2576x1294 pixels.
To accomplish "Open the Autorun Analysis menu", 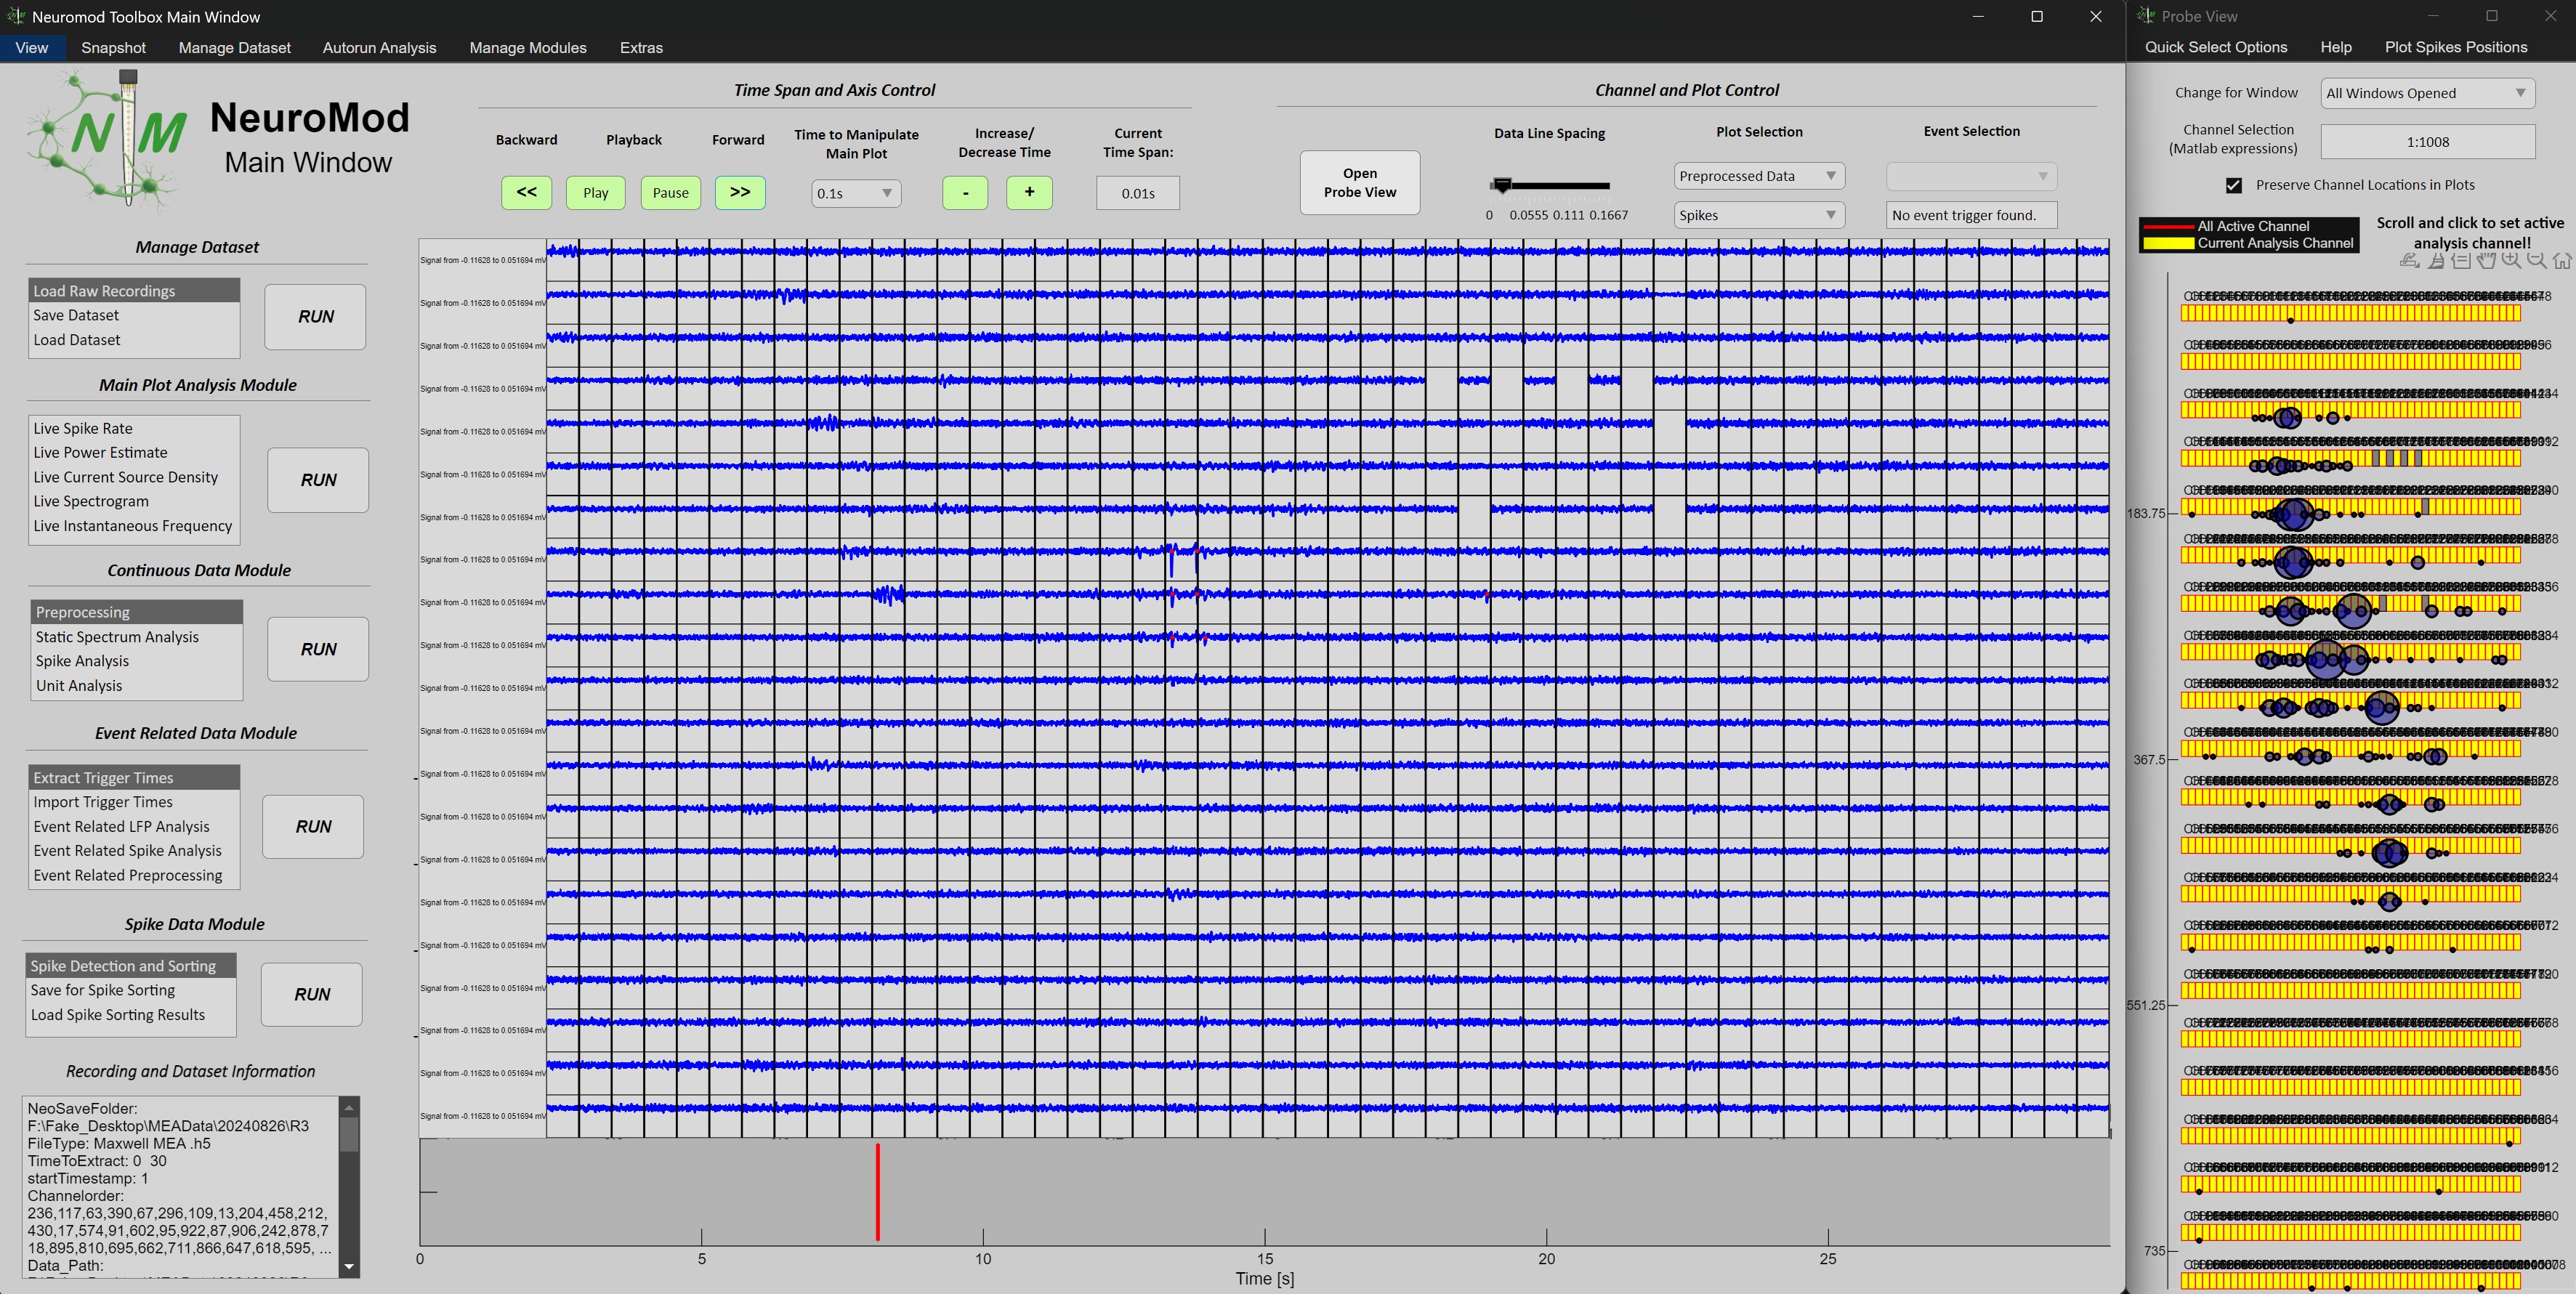I will point(379,48).
